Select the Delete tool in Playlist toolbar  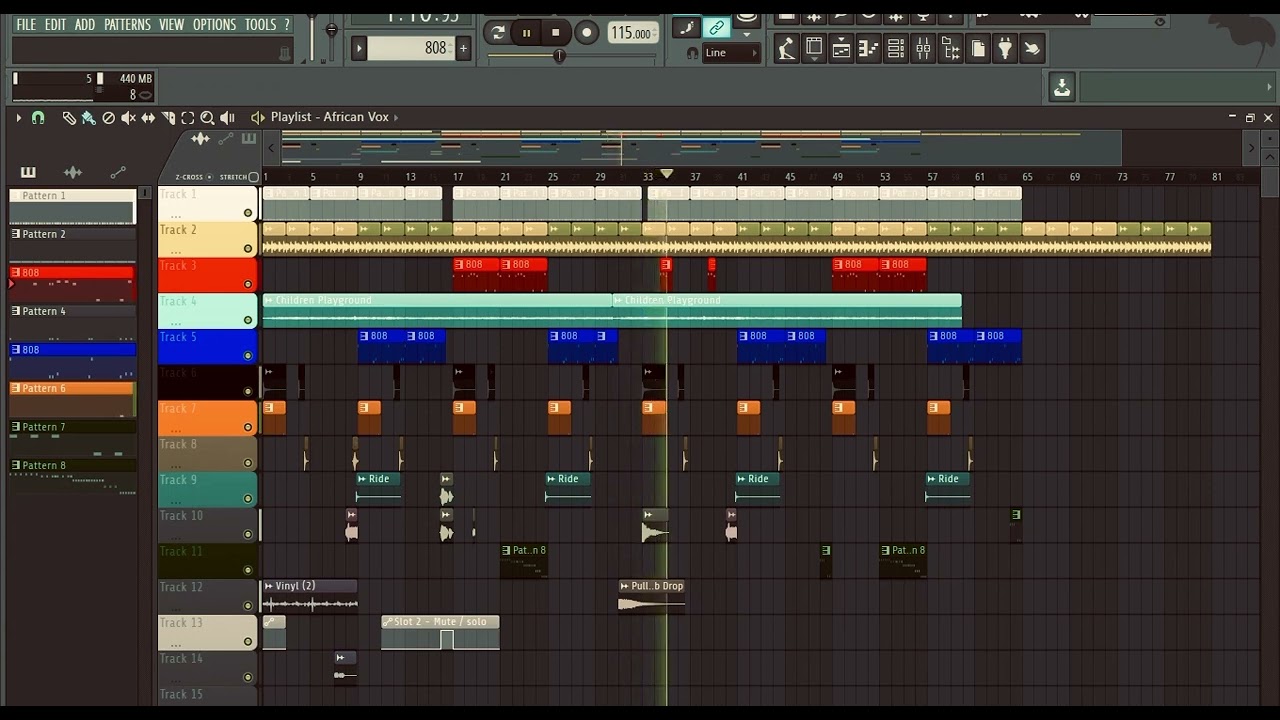tap(108, 118)
